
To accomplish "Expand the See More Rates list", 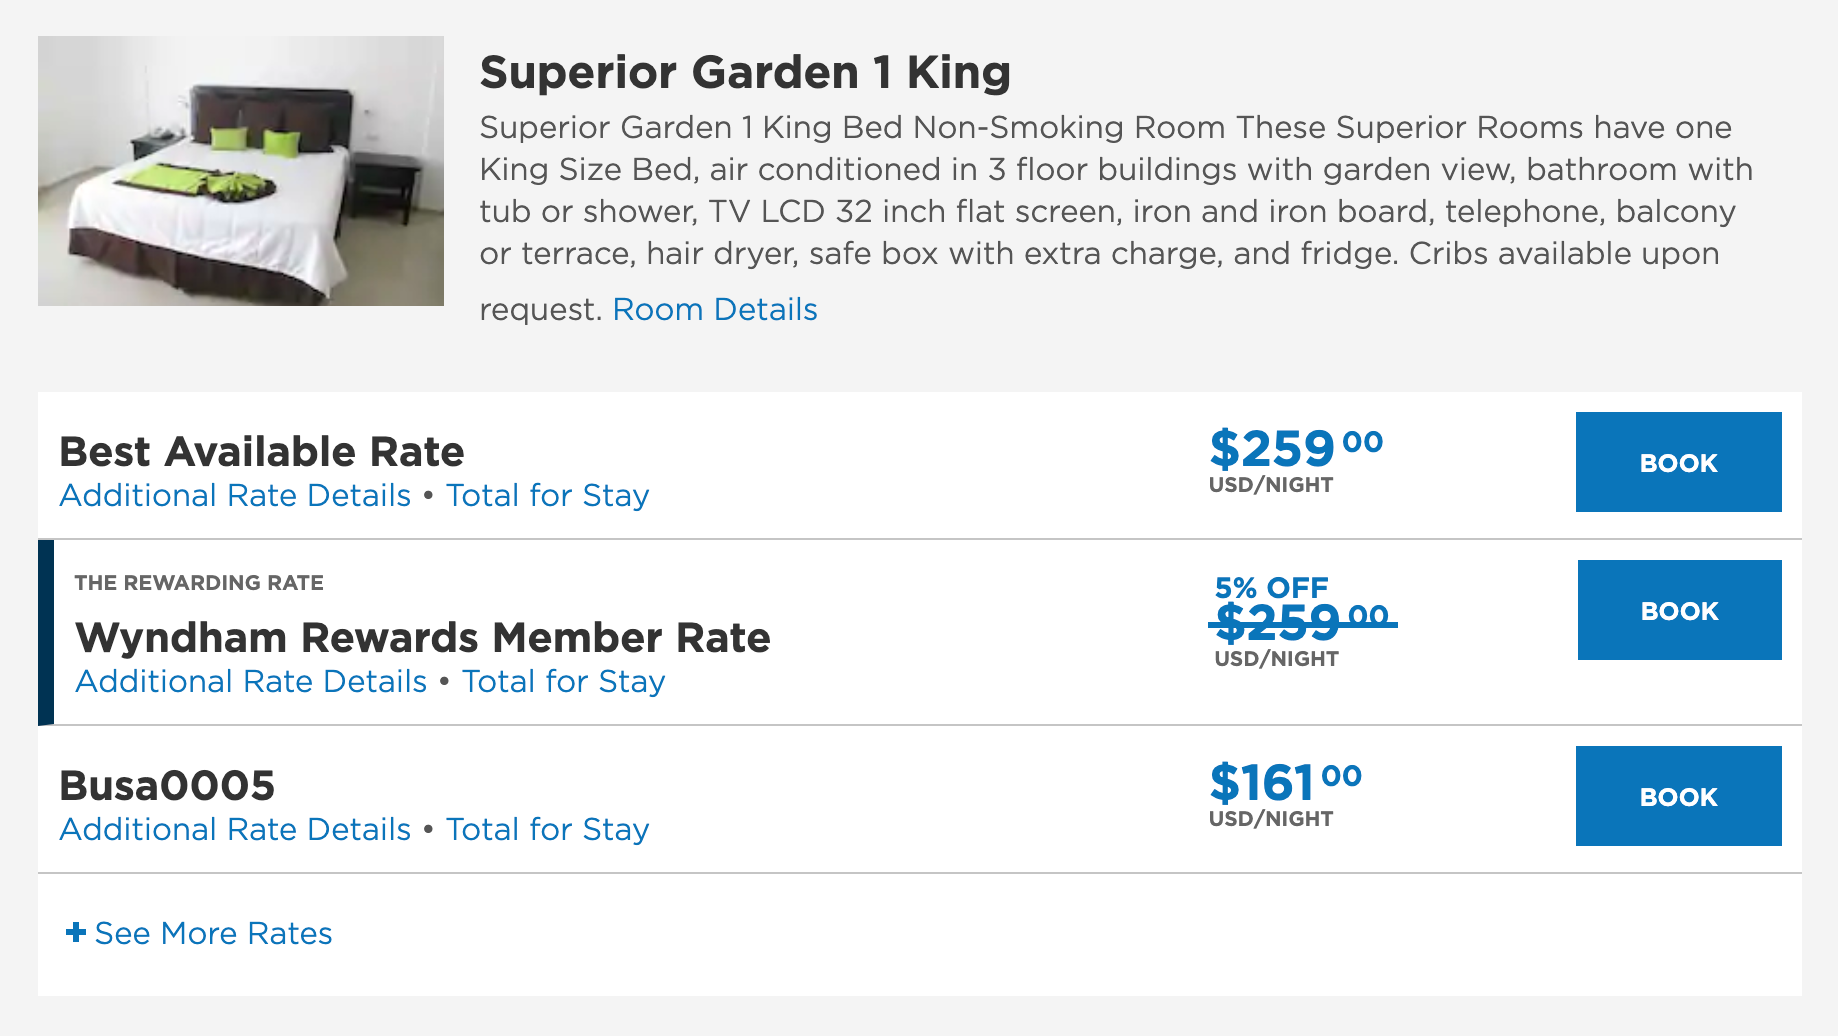I will (x=213, y=933).
